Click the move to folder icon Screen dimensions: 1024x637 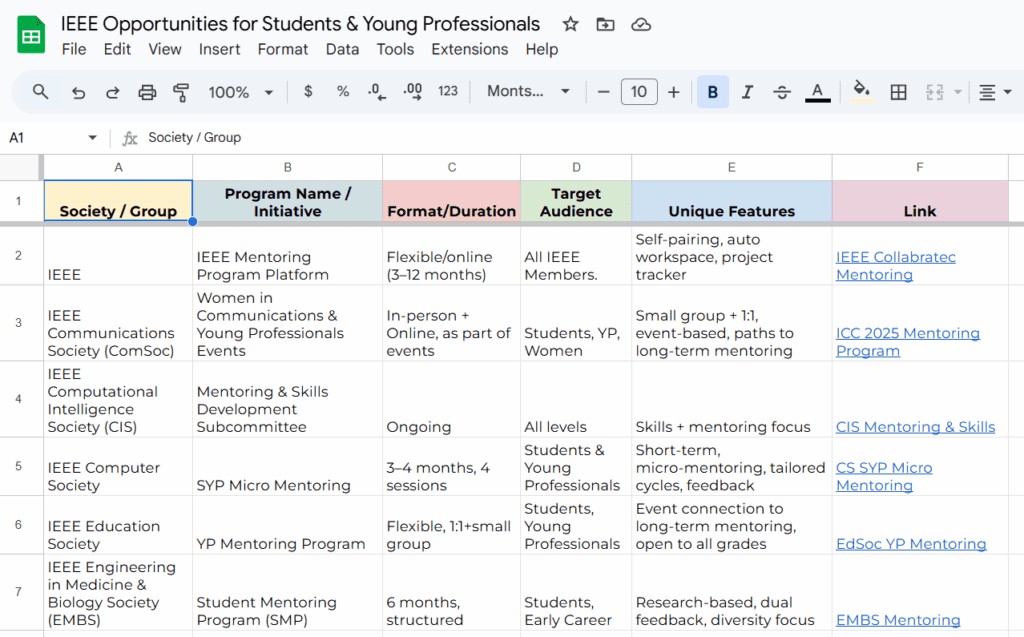[605, 24]
